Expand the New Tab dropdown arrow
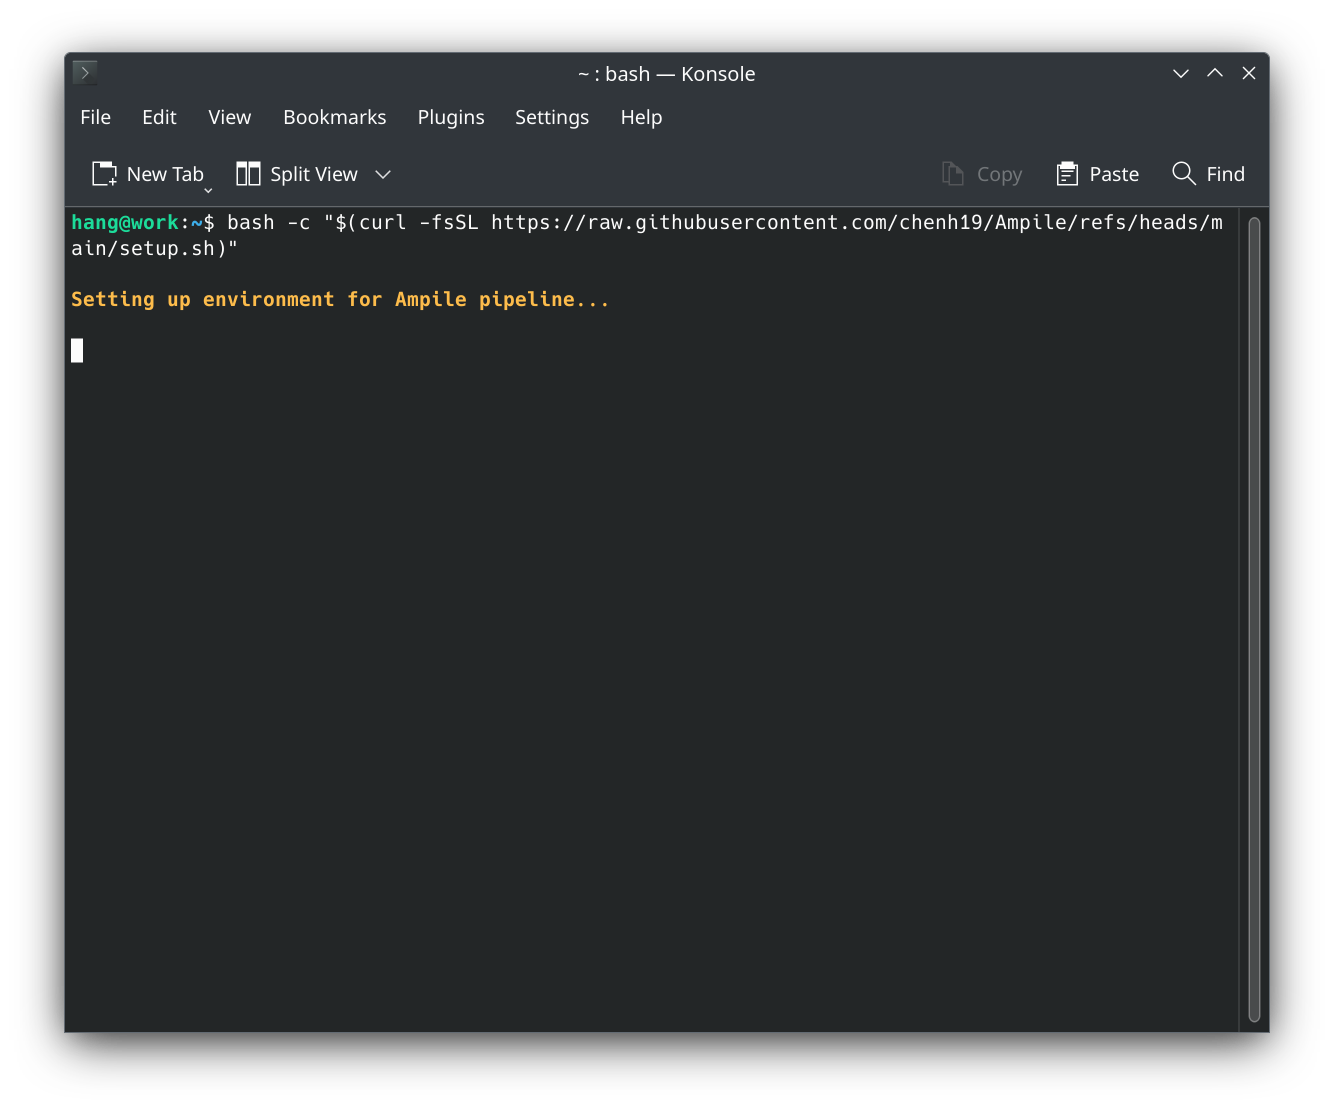The height and width of the screenshot is (1109, 1334). coord(208,189)
